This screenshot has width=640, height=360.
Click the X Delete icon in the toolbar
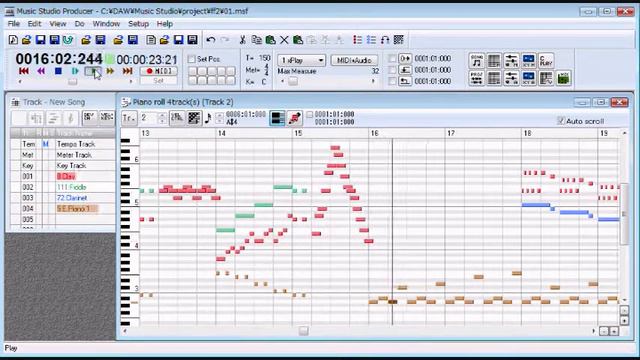click(284, 40)
